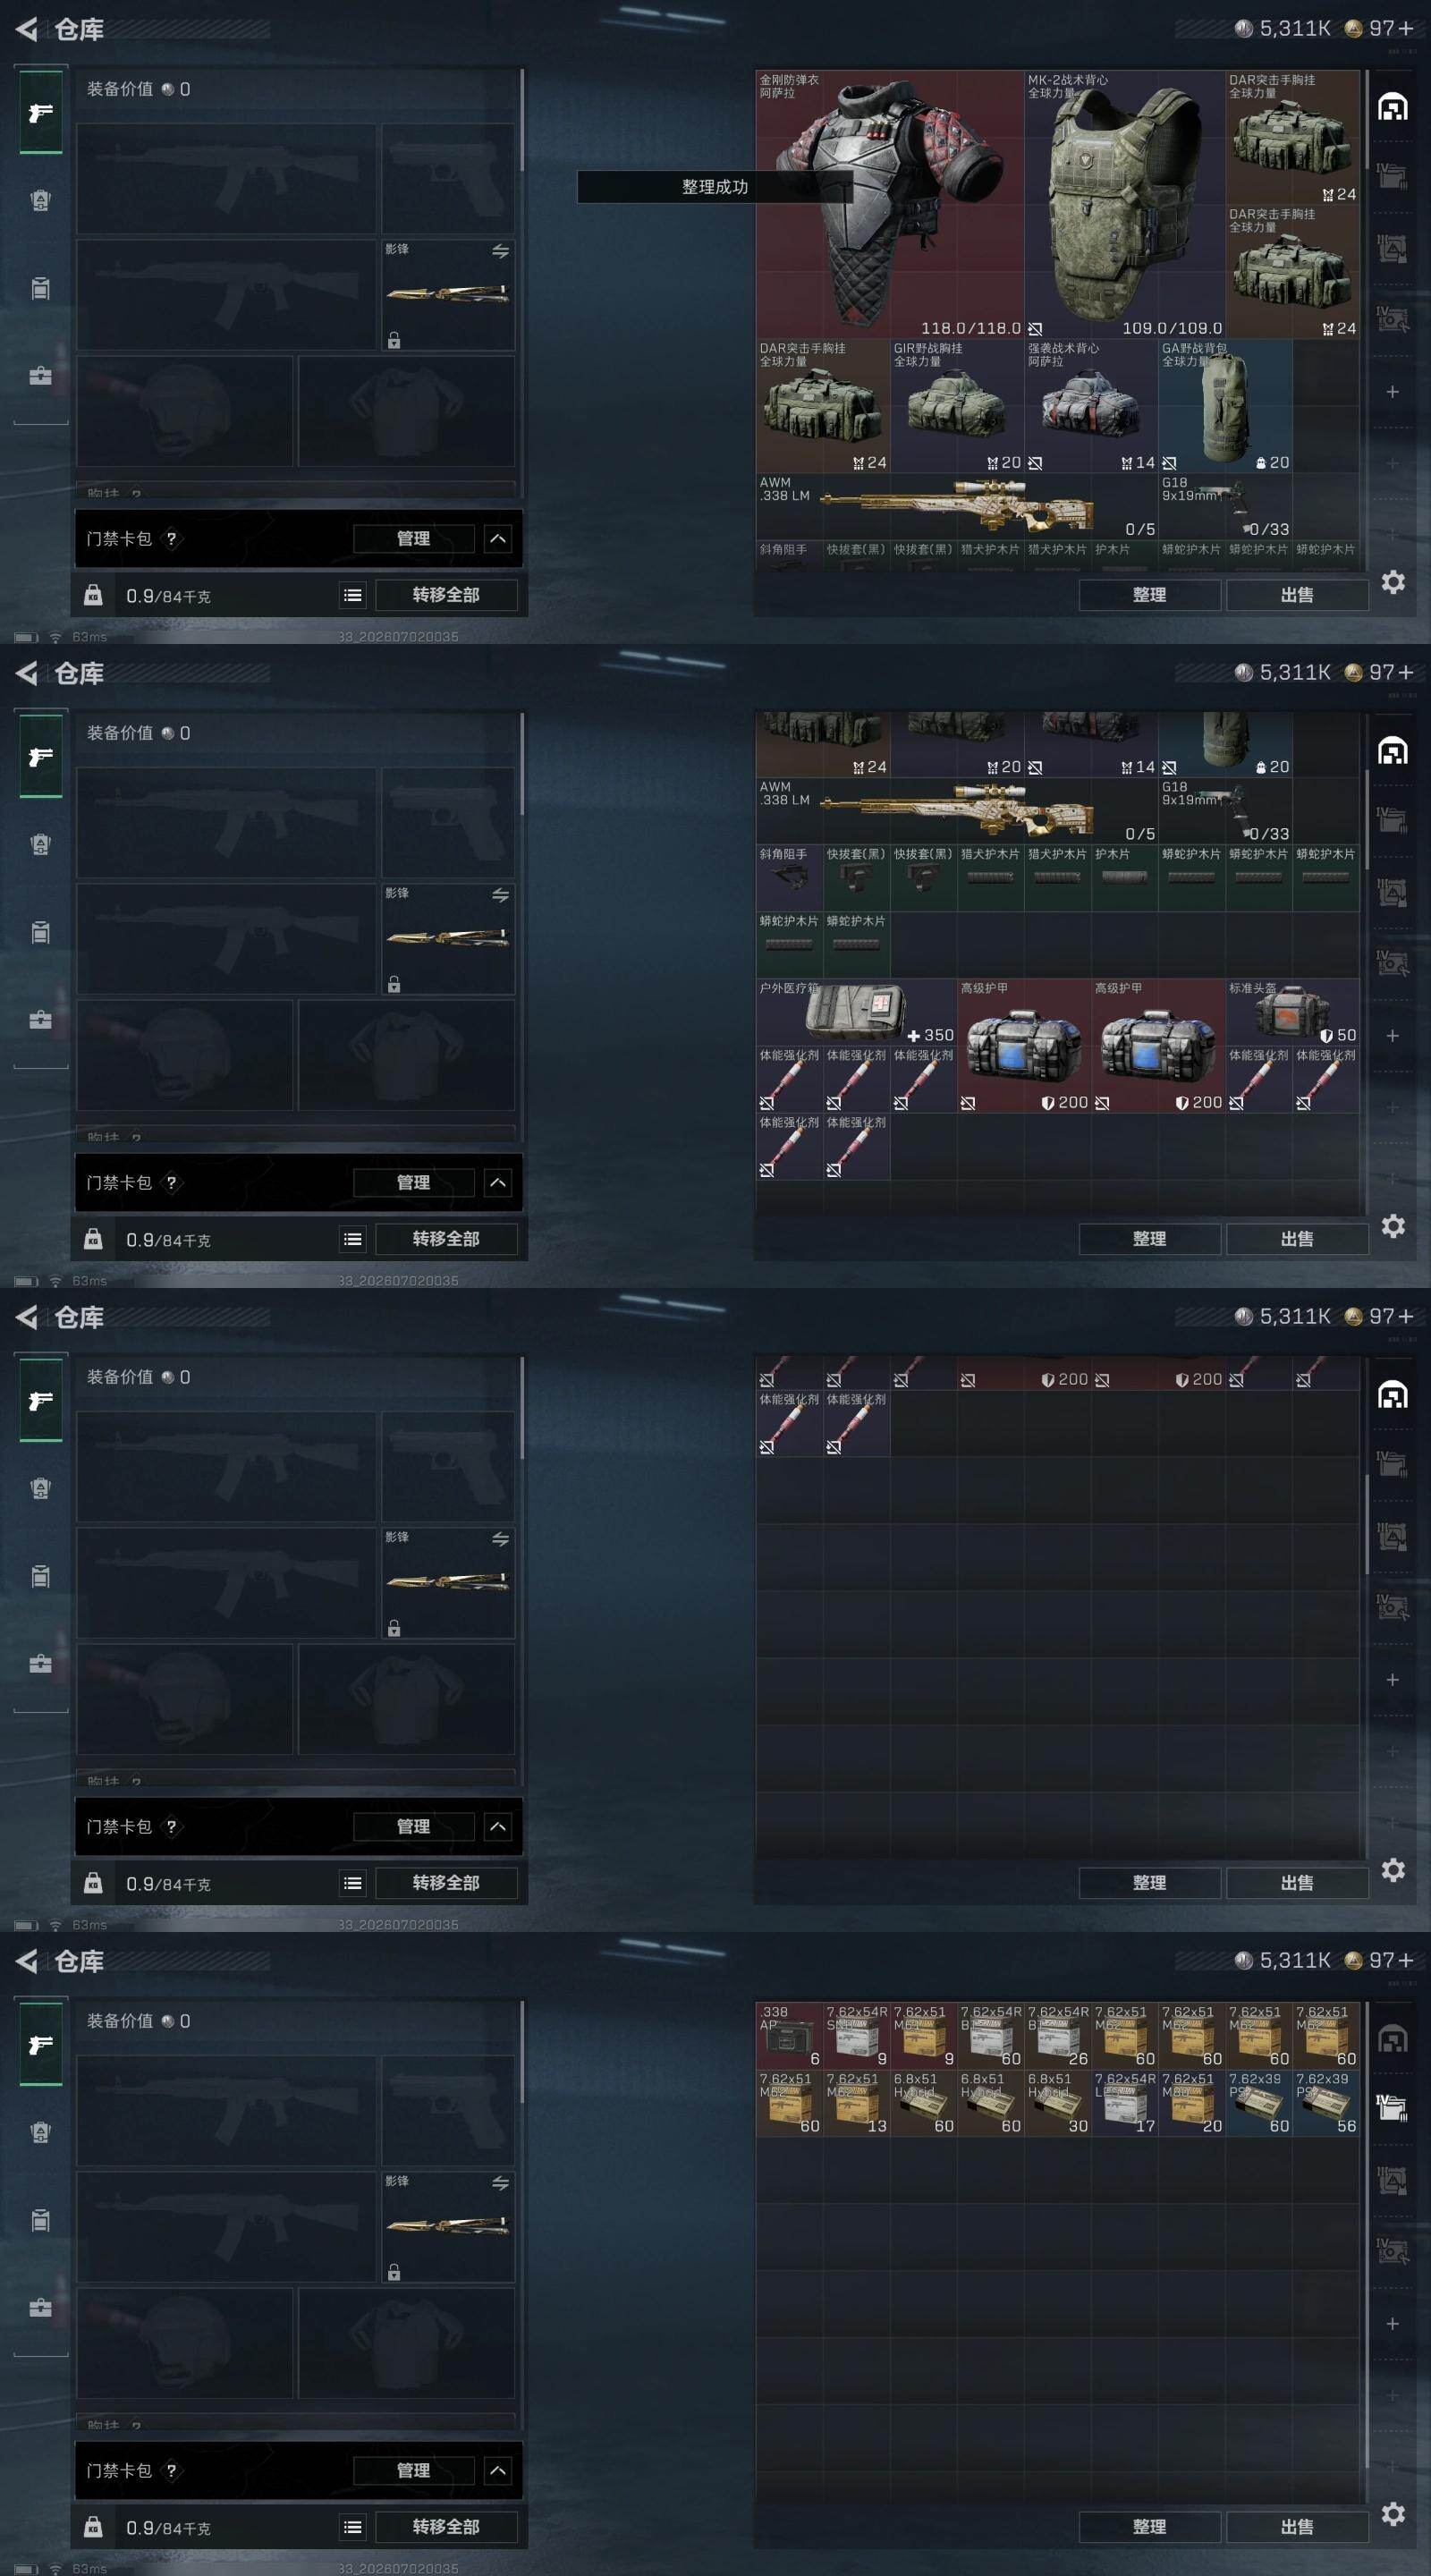Click 出售 below the 金刚防弹衣 grid
This screenshot has height=2576, width=1431.
1297,595
